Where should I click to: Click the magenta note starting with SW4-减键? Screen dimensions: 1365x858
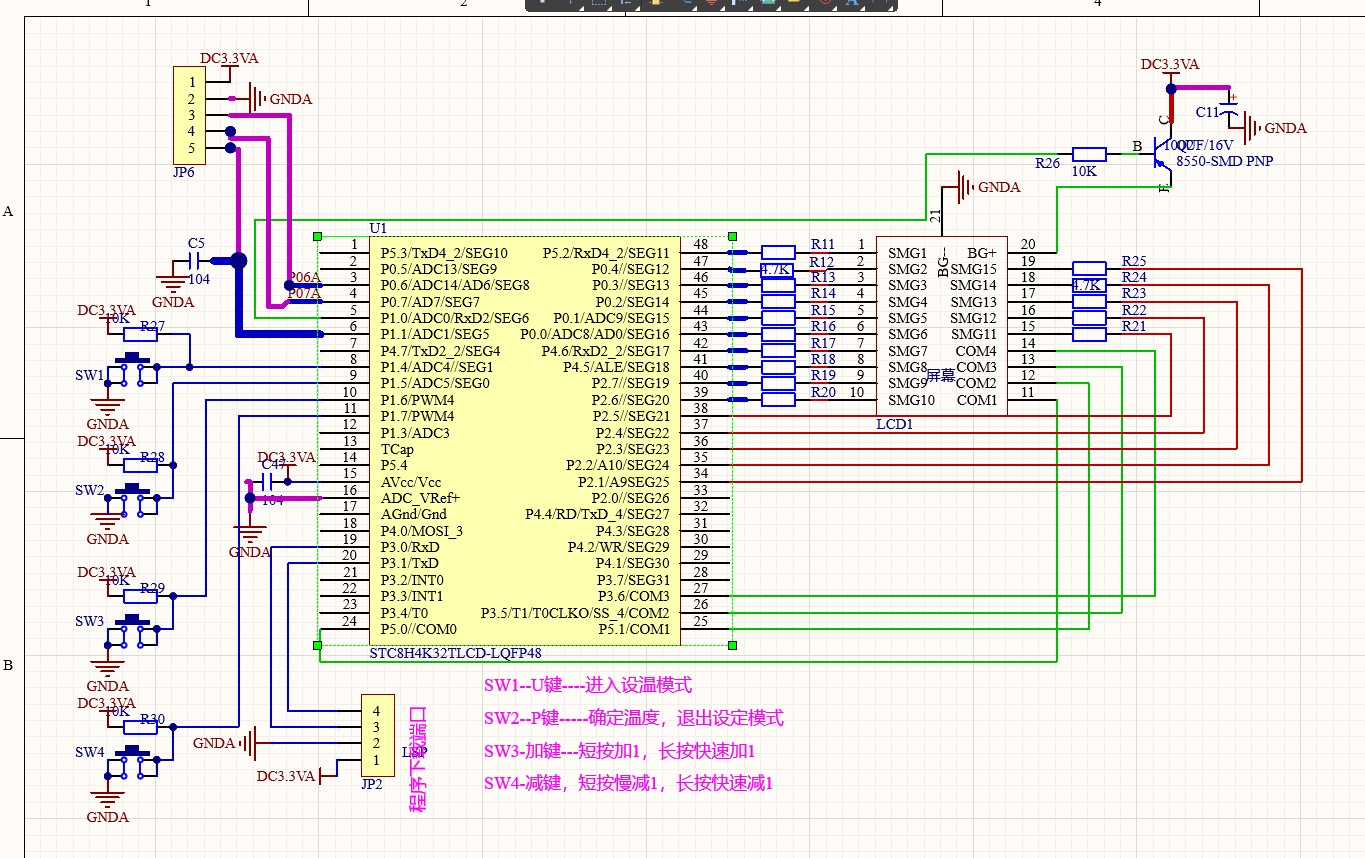[x=629, y=782]
